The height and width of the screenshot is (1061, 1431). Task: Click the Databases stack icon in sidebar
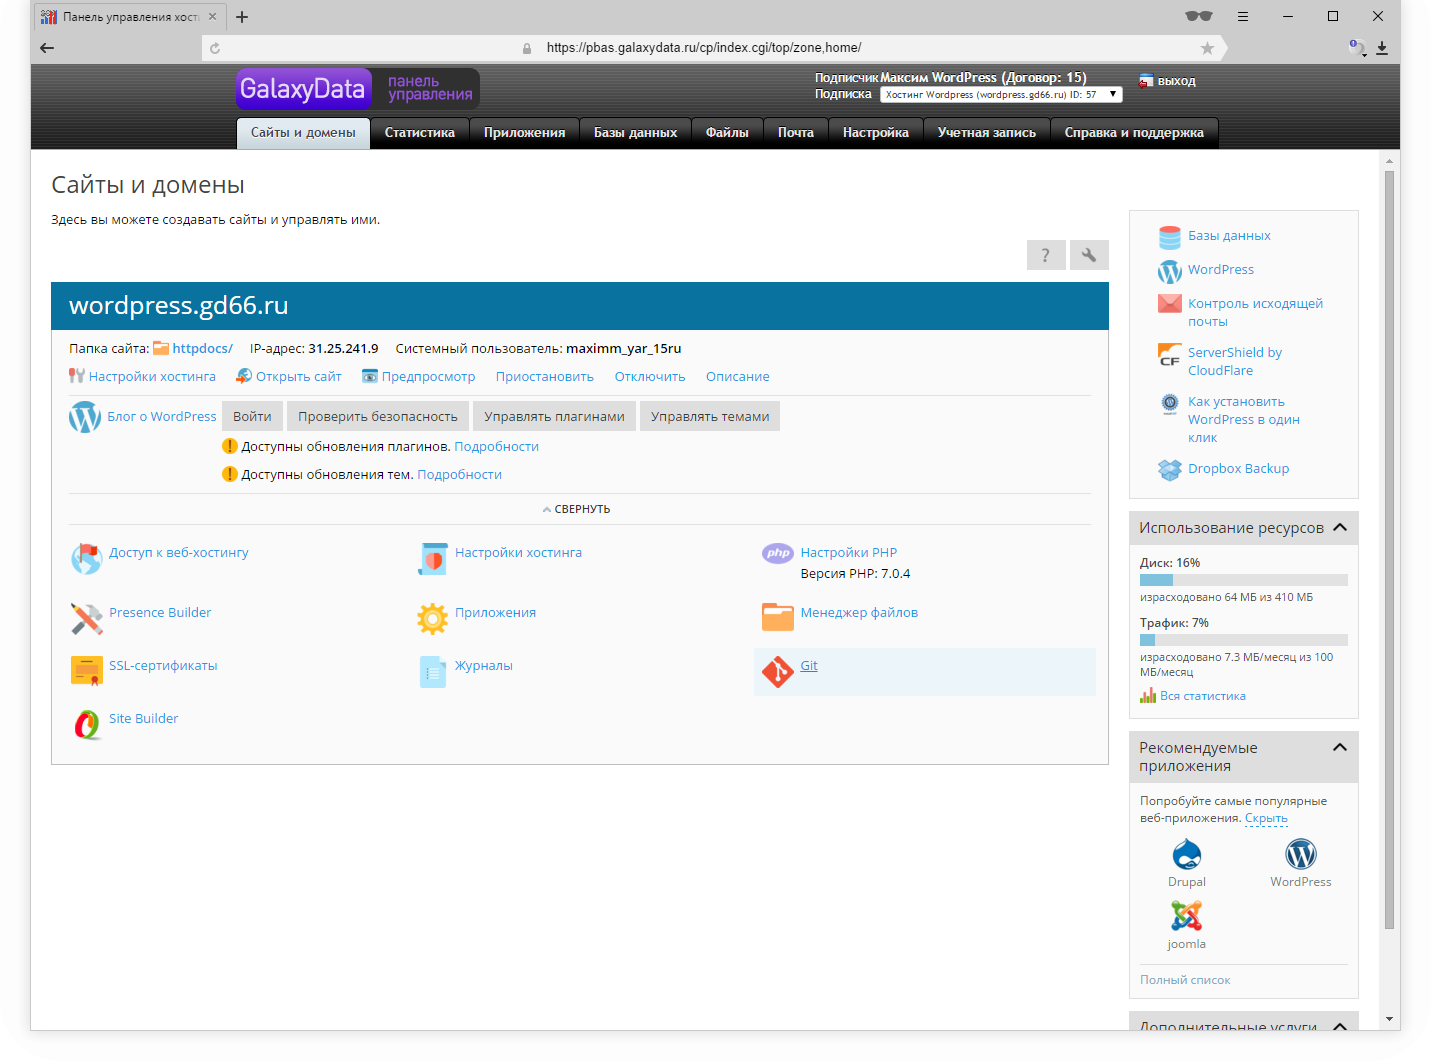click(1169, 237)
